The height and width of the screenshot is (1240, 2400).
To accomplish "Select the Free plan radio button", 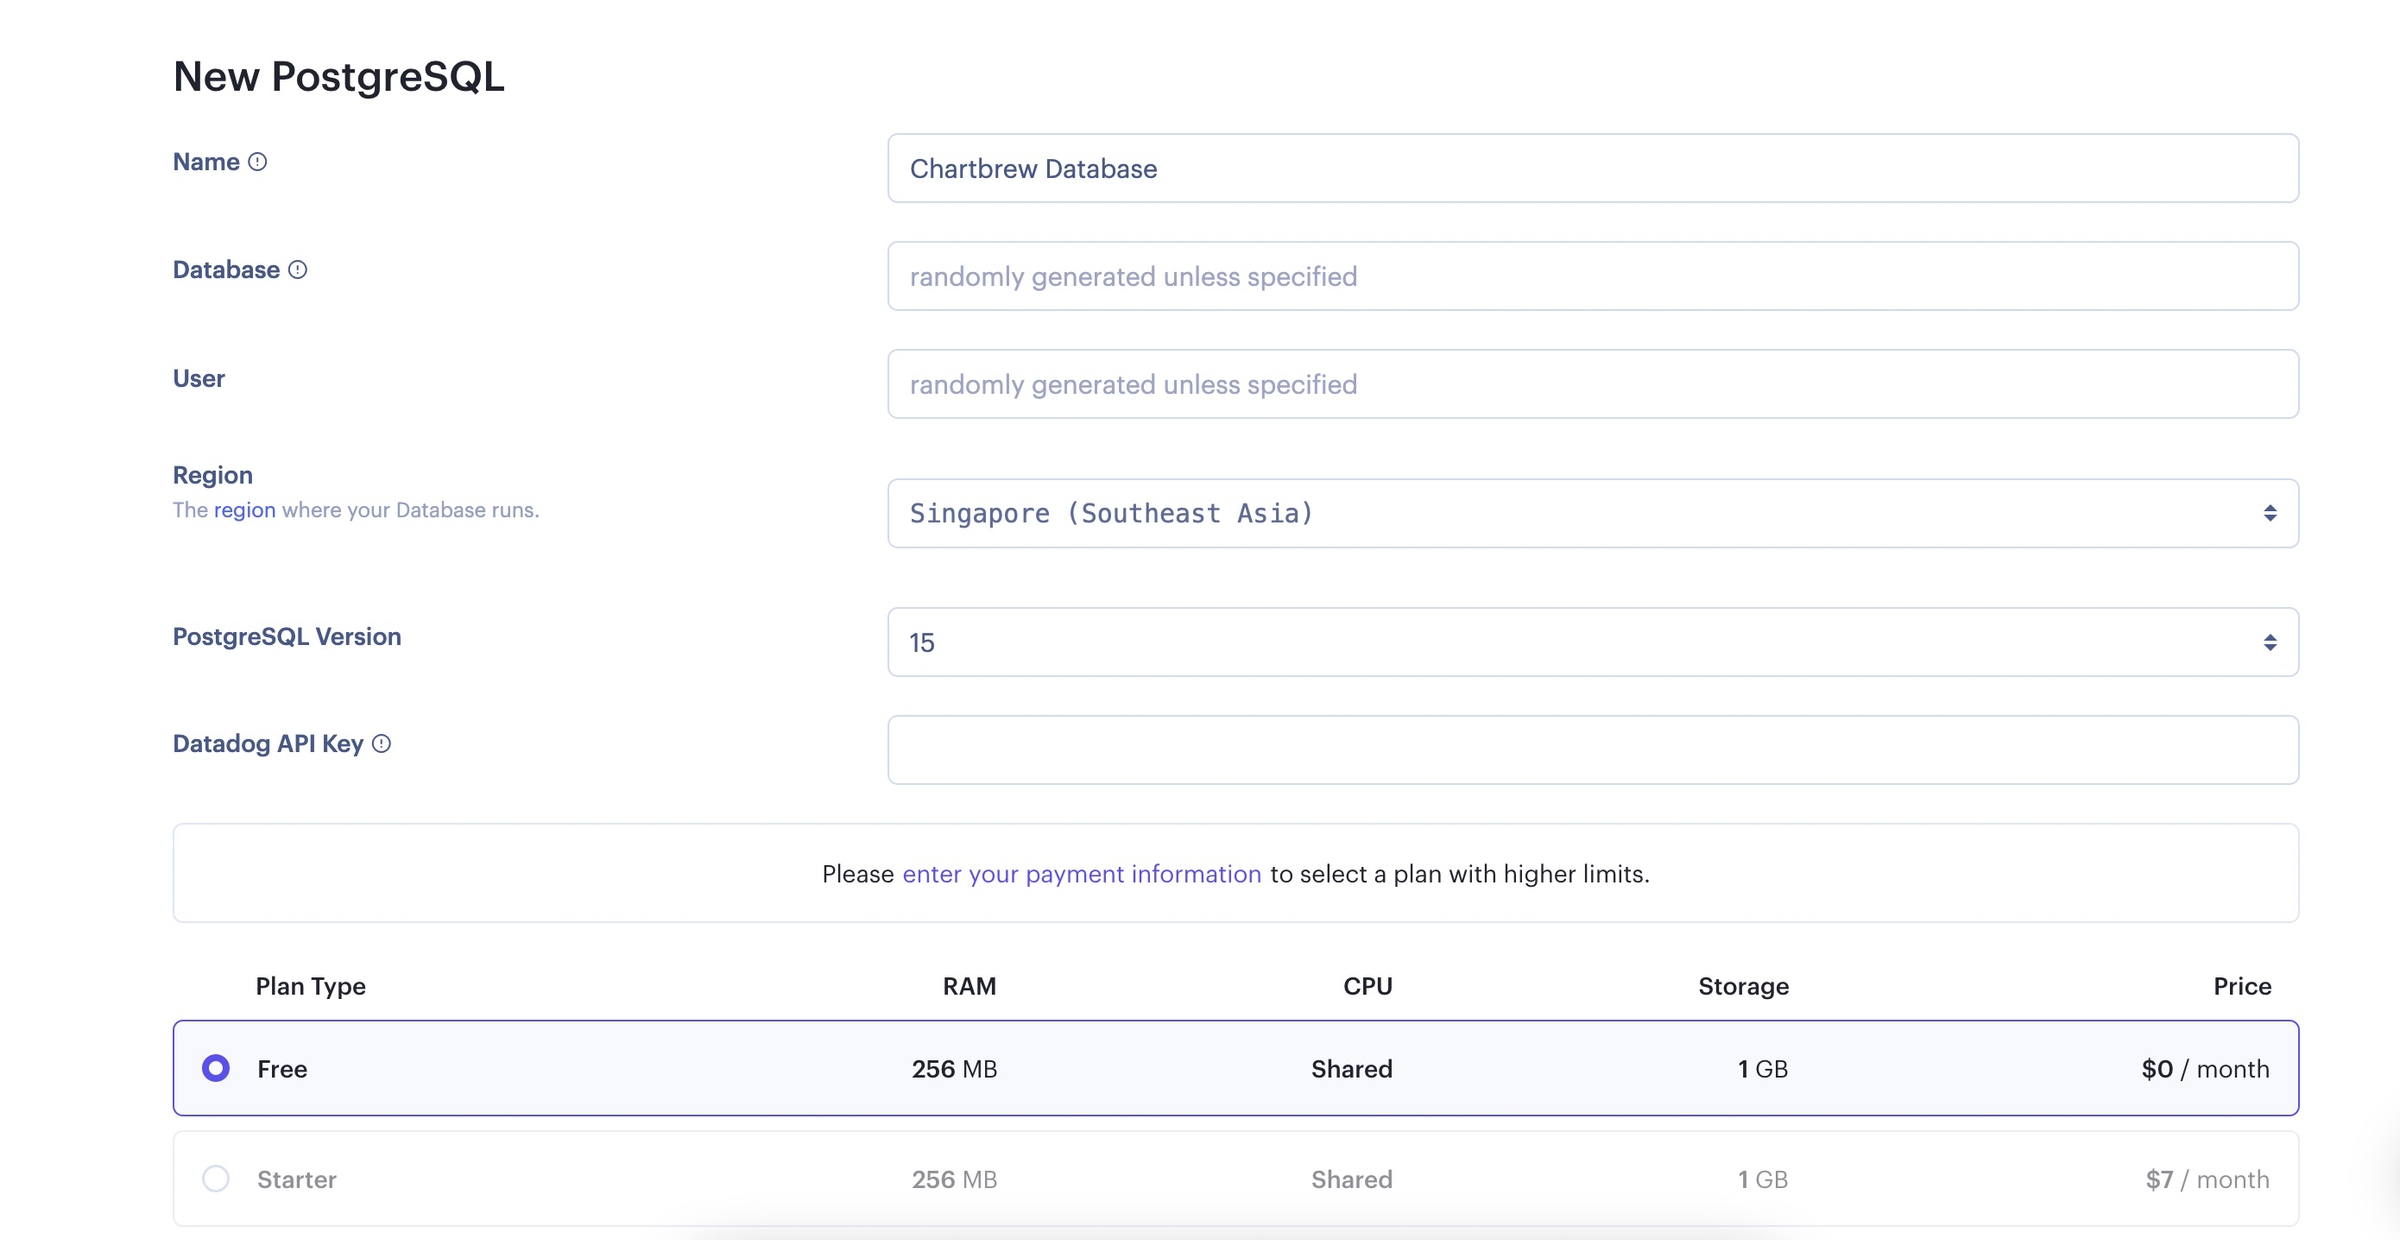I will click(215, 1068).
